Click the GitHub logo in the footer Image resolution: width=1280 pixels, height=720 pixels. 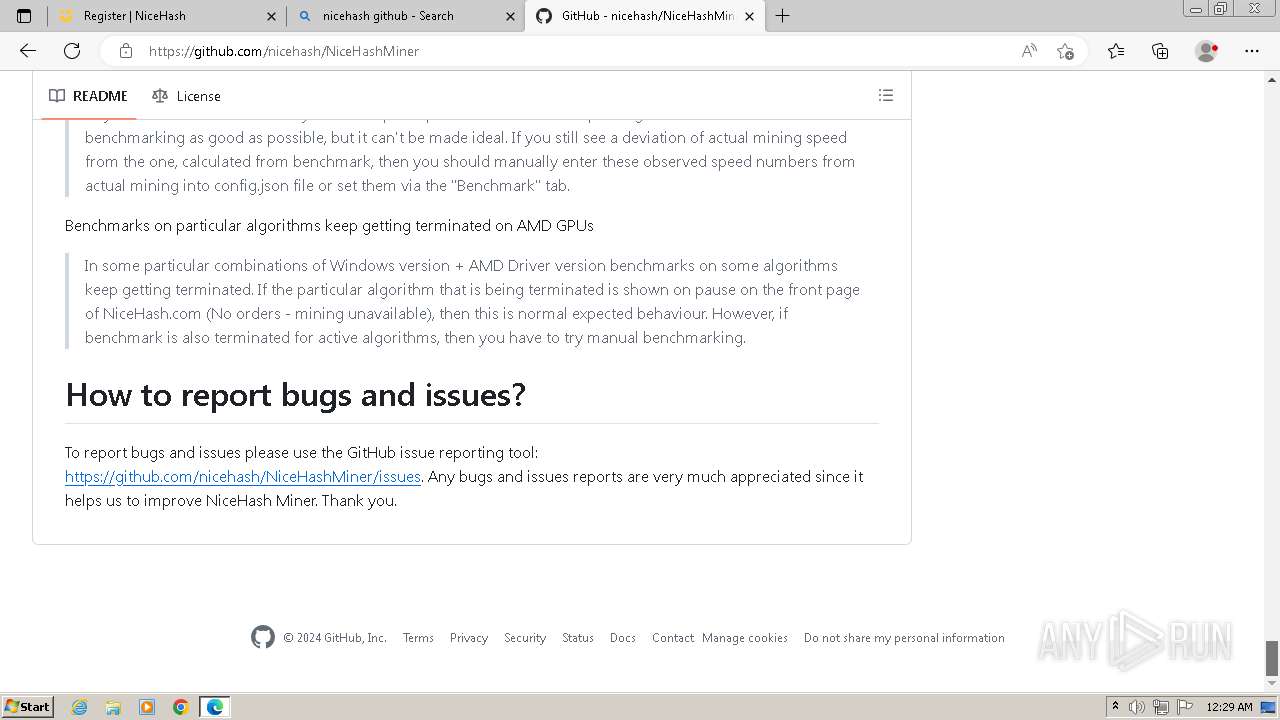point(263,637)
